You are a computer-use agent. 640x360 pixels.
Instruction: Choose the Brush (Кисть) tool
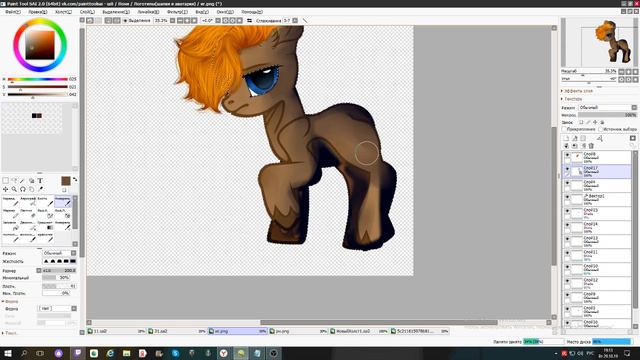(x=45, y=201)
